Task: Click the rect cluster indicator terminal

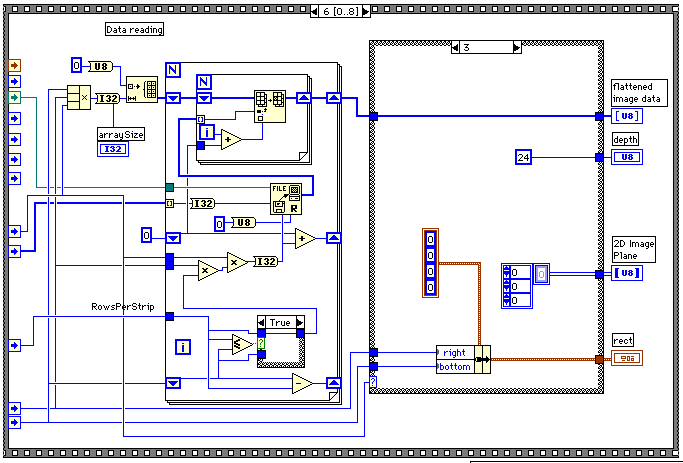Action: click(627, 359)
